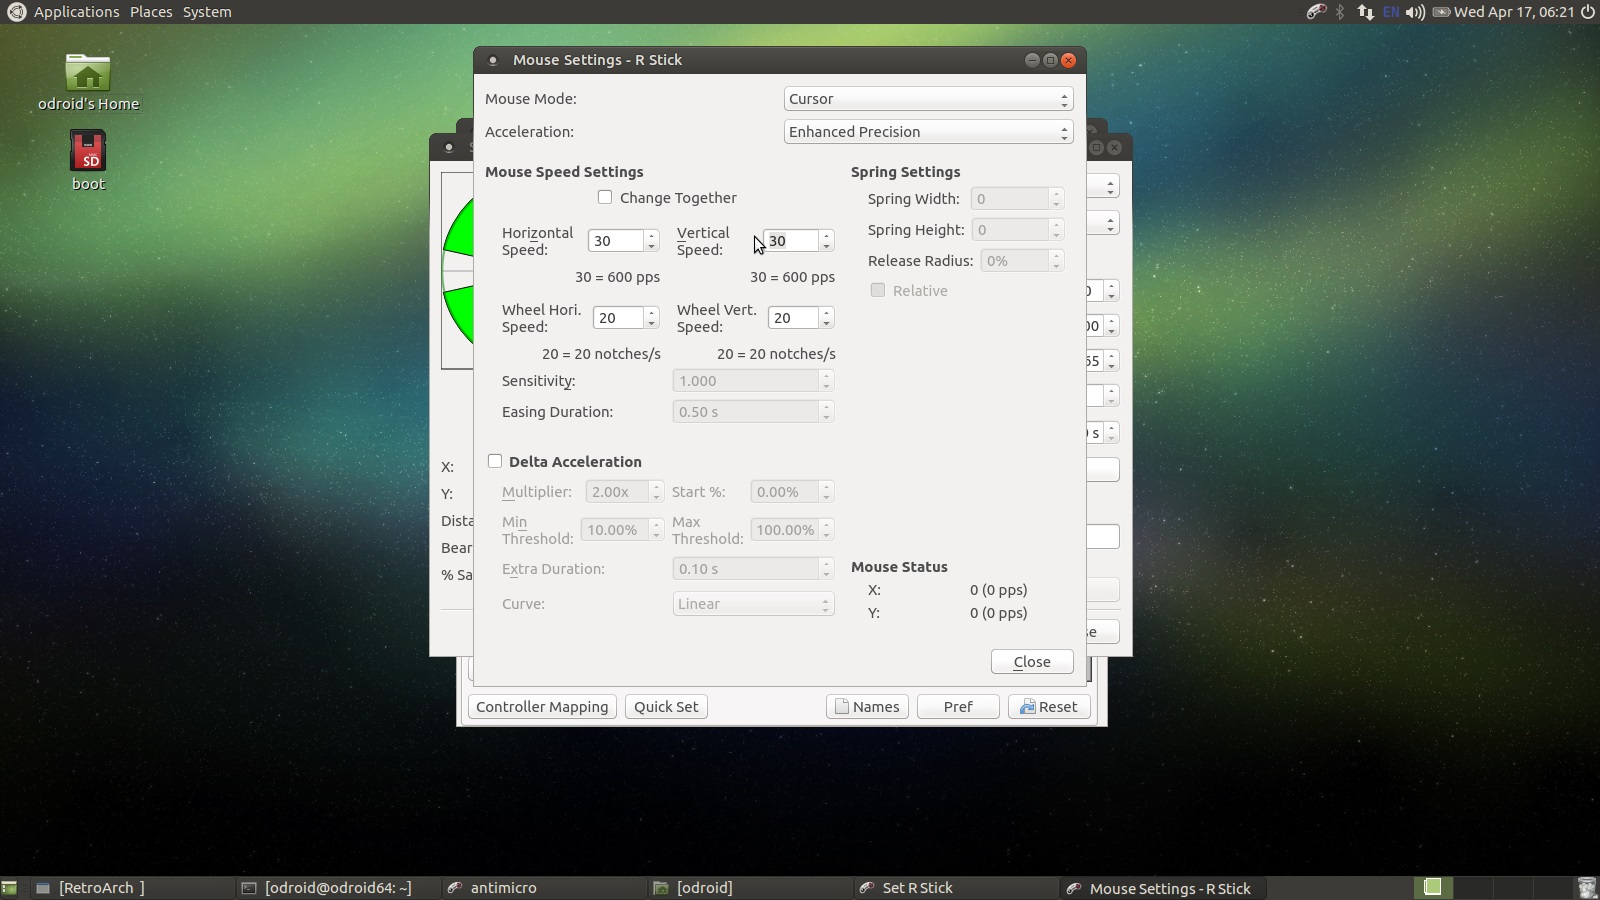The image size is (1600, 900).
Task: Open odroid's Home desktop folder icon
Action: click(x=88, y=74)
